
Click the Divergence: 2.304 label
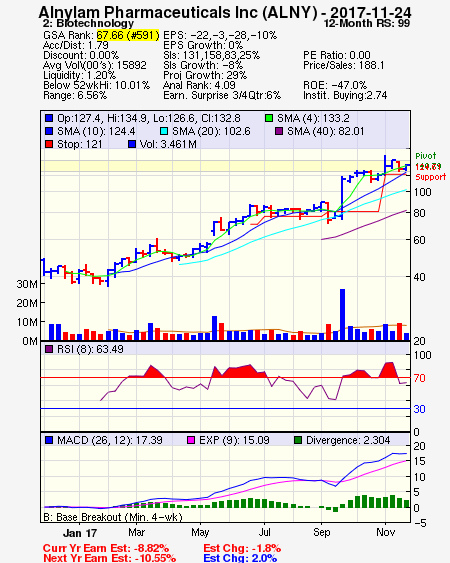pyautogui.click(x=348, y=440)
